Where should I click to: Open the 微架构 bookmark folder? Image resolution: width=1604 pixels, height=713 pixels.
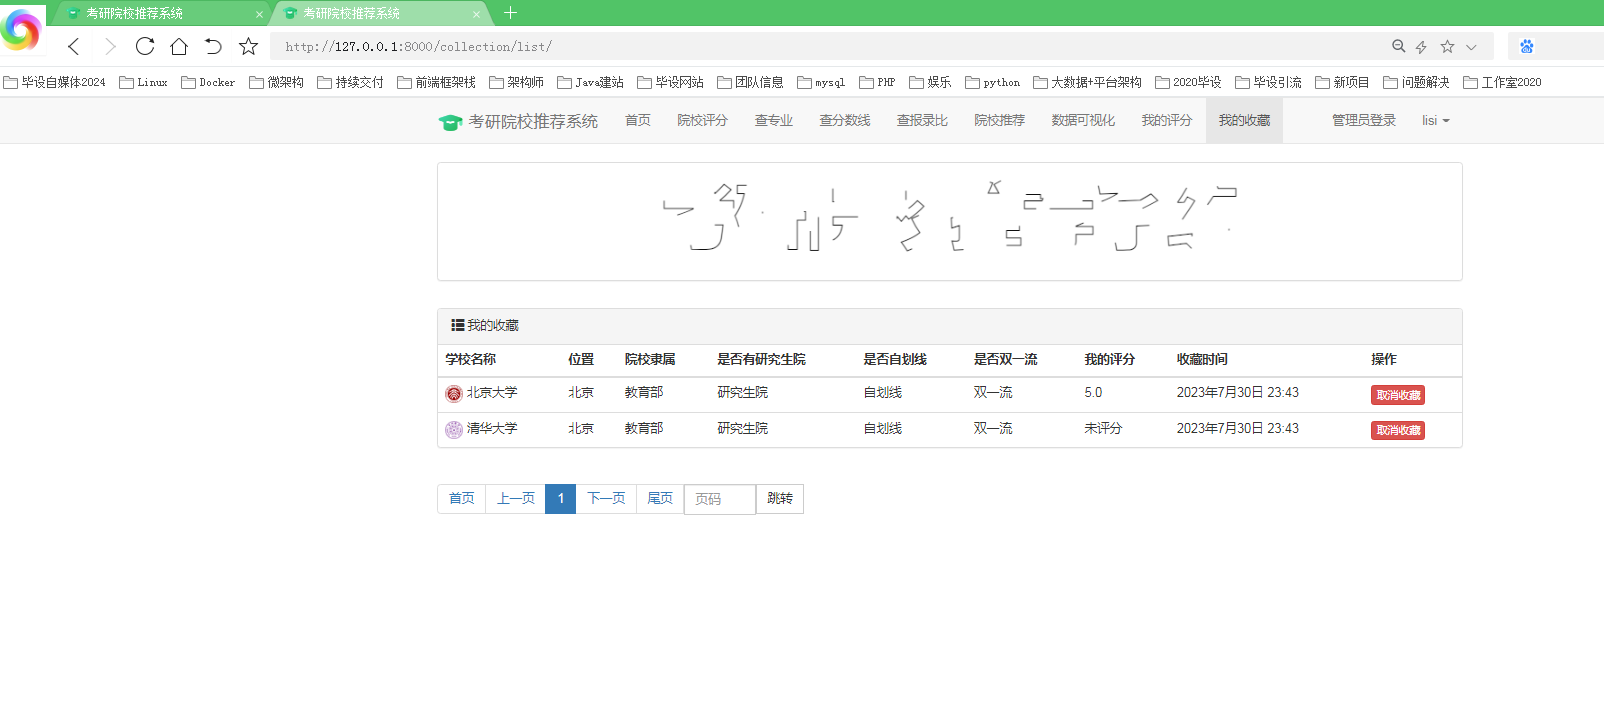(276, 82)
